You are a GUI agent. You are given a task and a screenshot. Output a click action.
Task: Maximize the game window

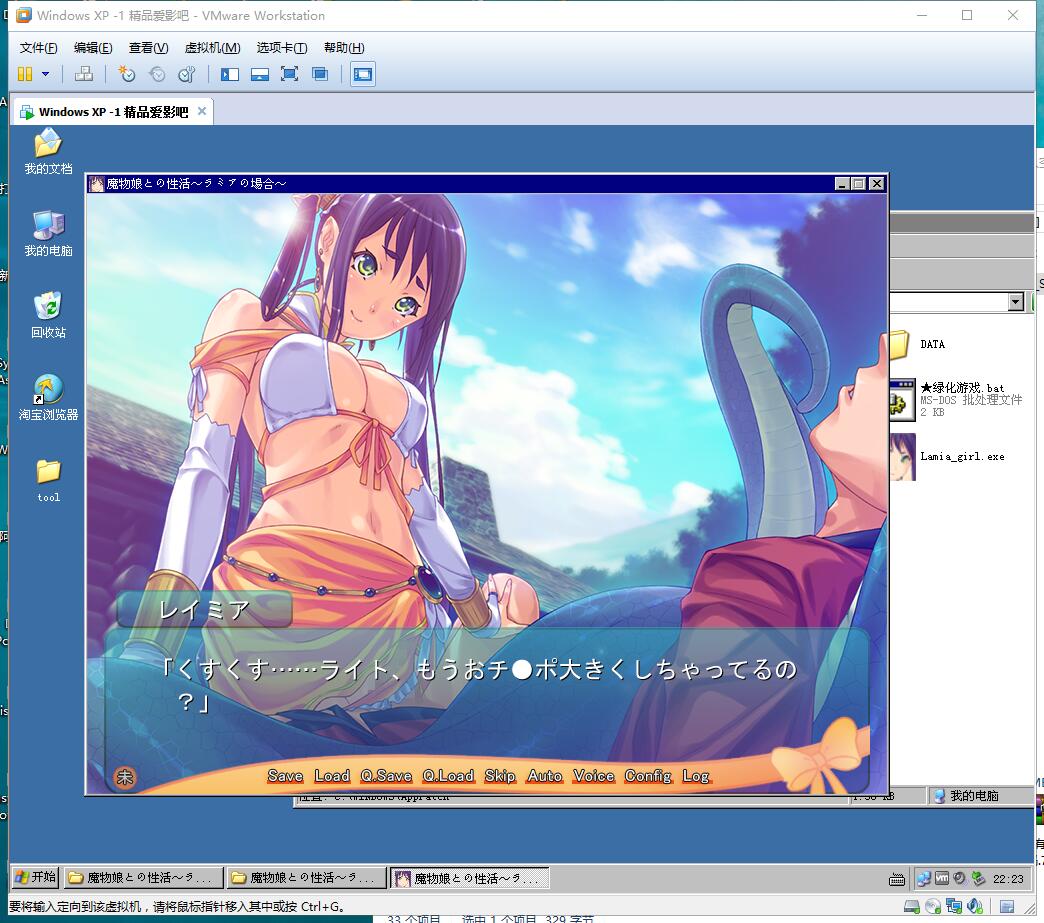(x=859, y=183)
